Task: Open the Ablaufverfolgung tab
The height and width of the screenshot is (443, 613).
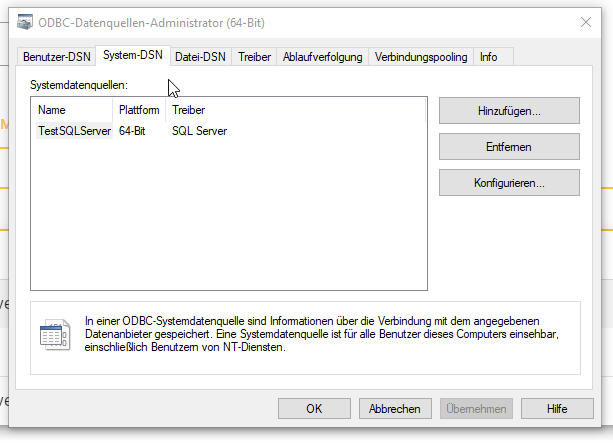Action: pyautogui.click(x=322, y=57)
